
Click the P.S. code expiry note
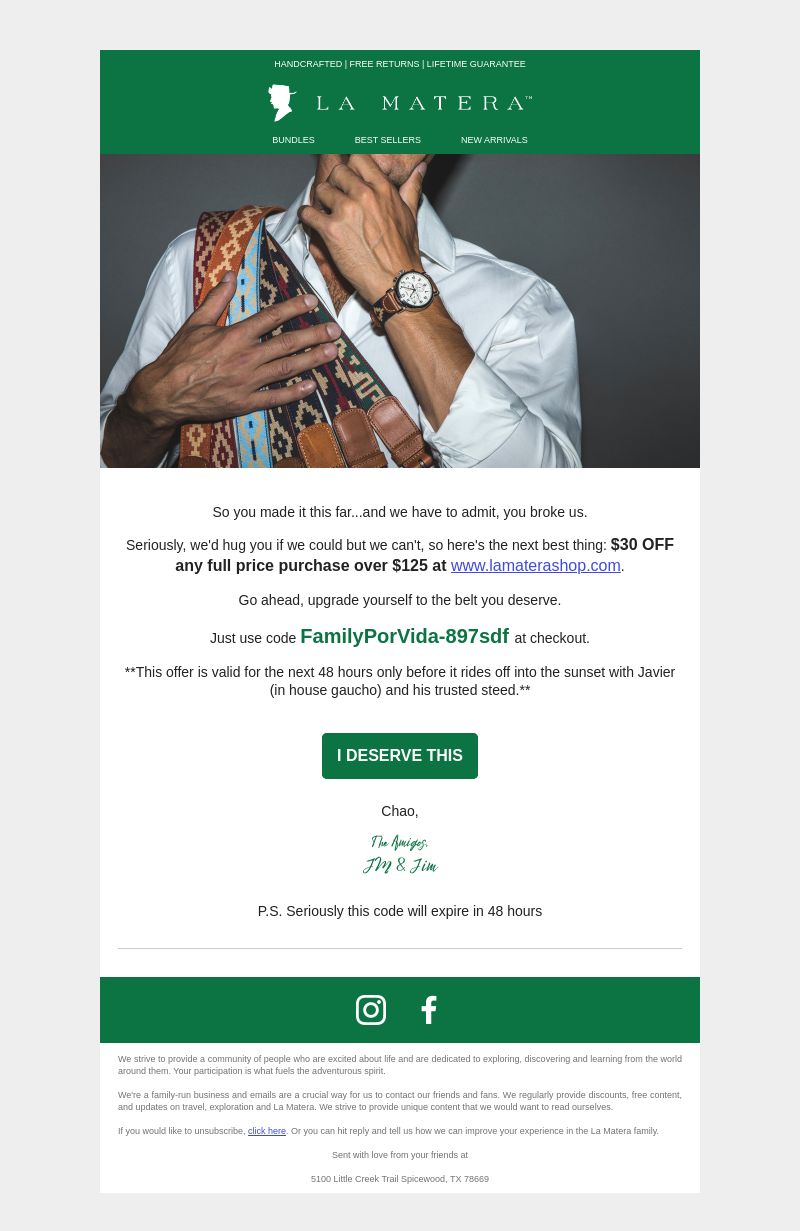click(400, 911)
